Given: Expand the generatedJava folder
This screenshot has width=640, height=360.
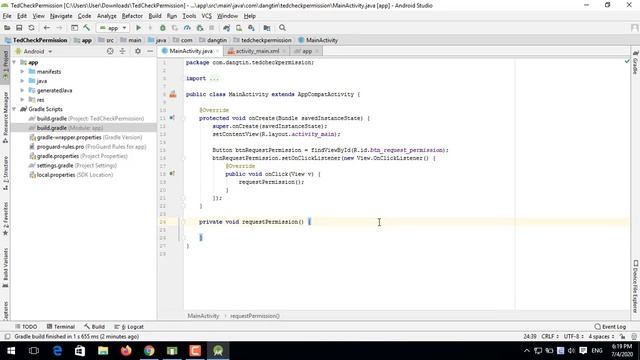Looking at the screenshot, I should [22, 91].
